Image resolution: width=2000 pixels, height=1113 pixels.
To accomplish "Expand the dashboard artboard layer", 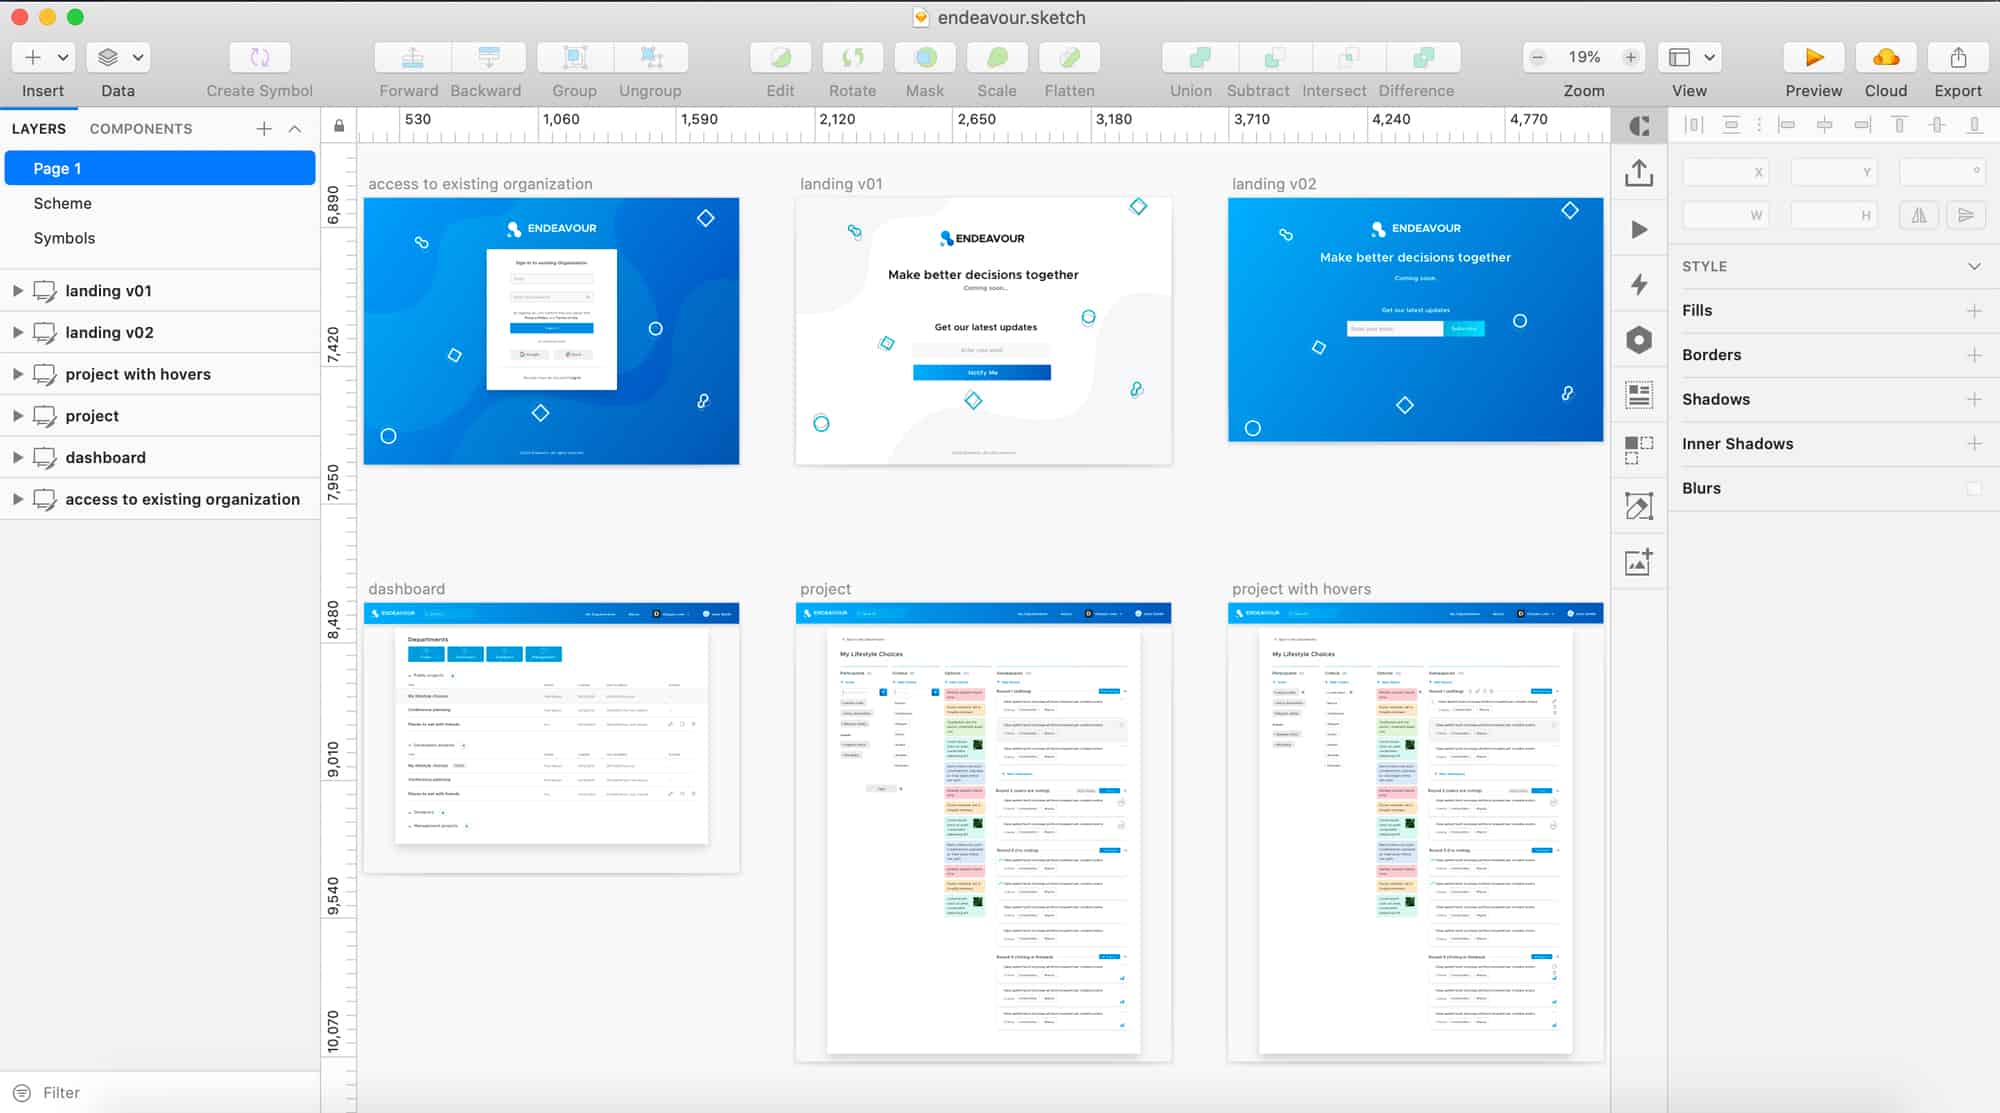I will point(17,457).
